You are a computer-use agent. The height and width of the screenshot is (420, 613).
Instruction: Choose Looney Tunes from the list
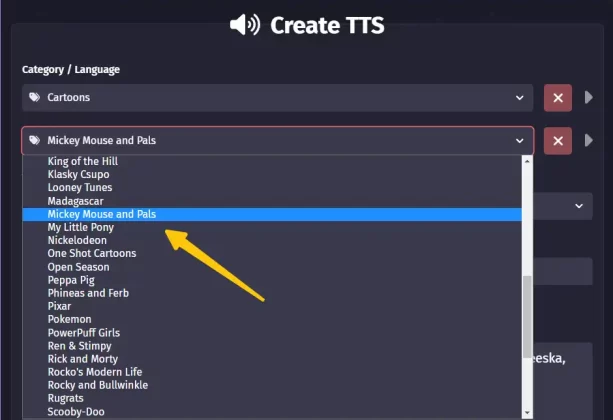click(272, 188)
